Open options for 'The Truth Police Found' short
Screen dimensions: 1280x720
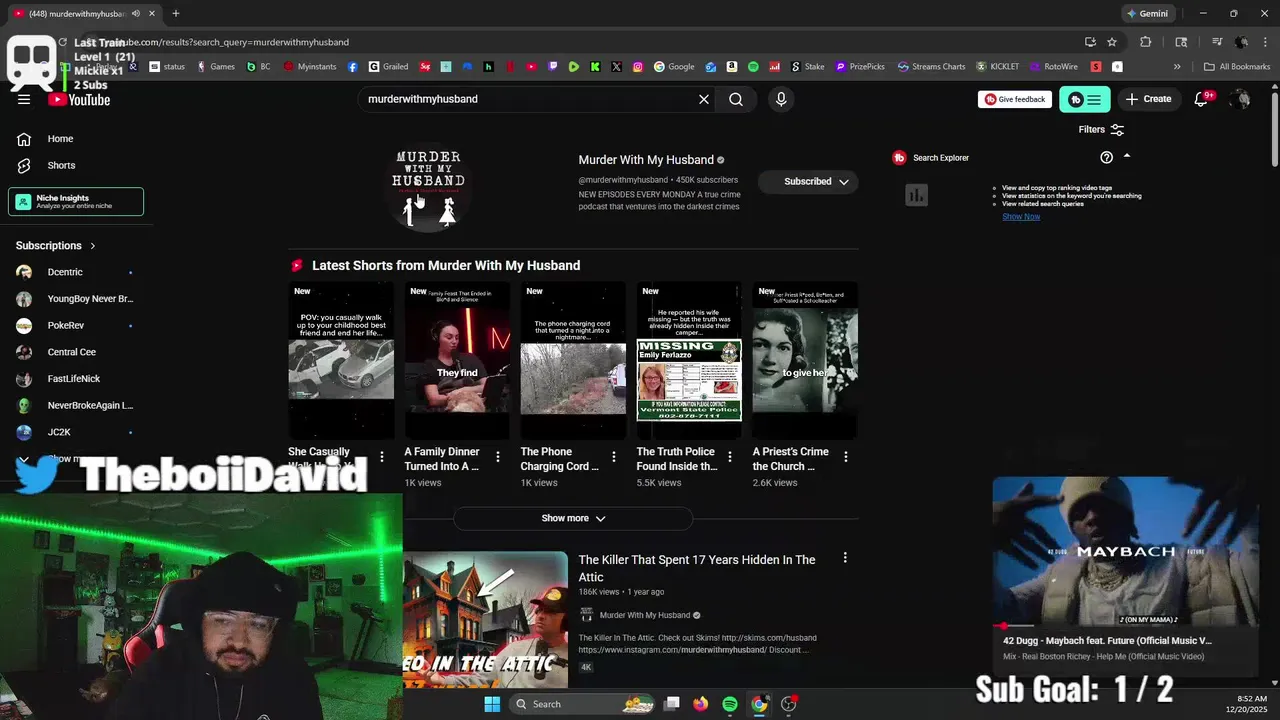pos(729,457)
